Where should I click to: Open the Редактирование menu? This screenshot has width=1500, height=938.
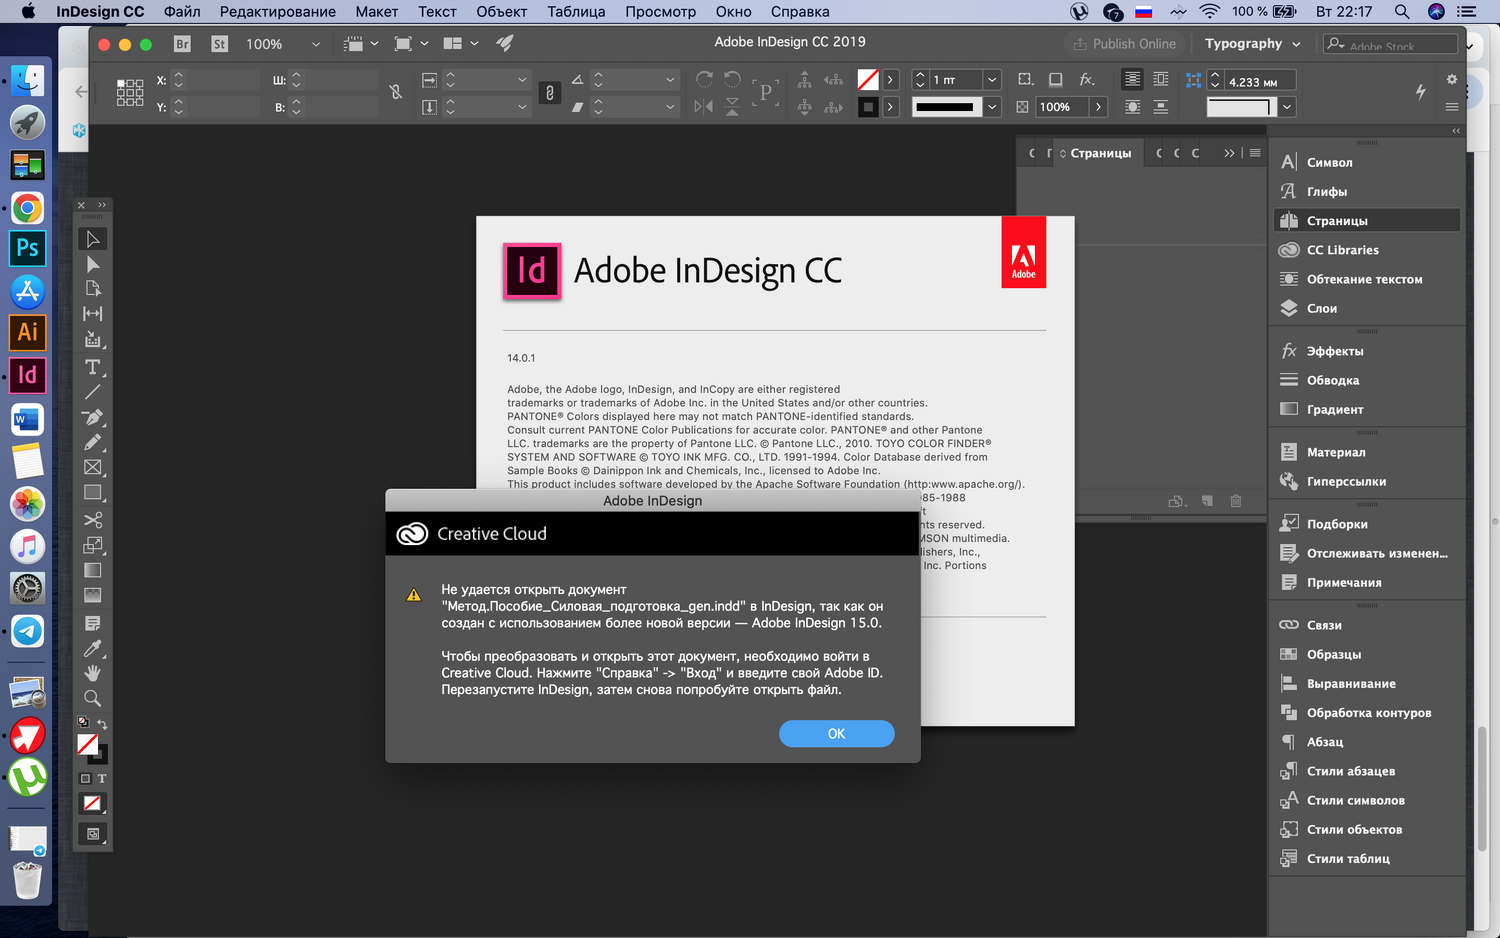278,12
